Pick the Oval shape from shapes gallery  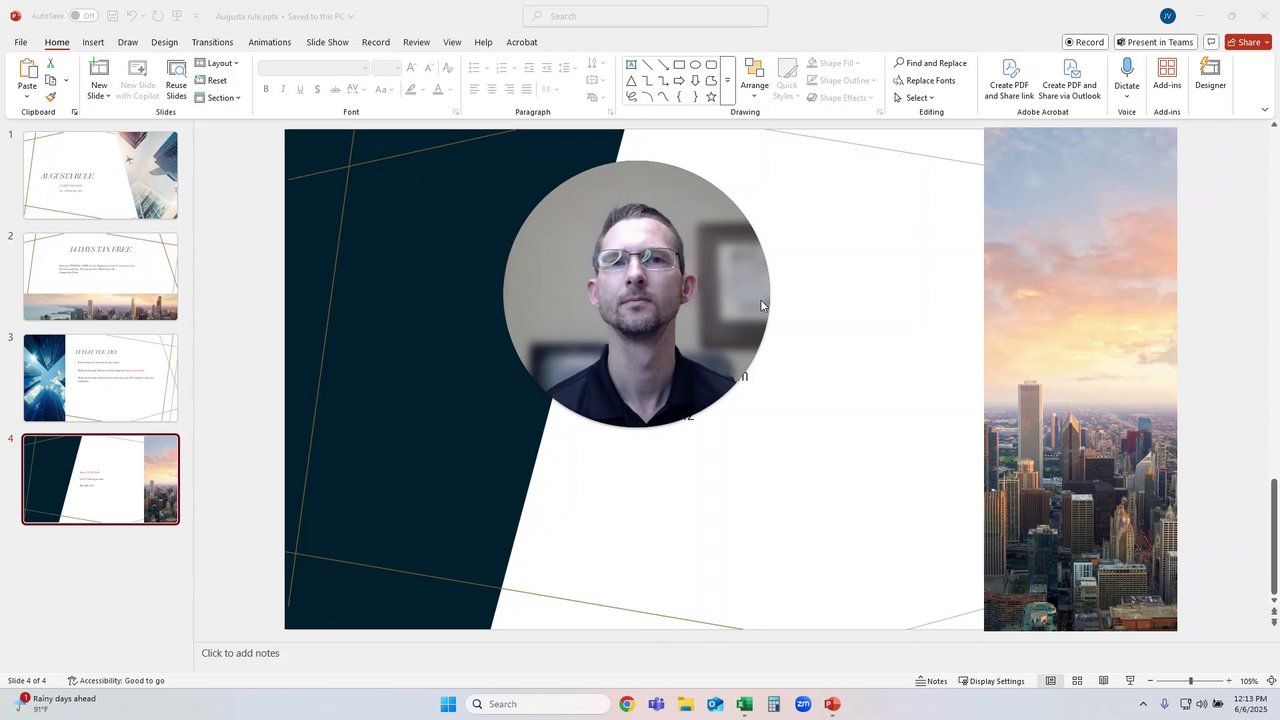695,64
